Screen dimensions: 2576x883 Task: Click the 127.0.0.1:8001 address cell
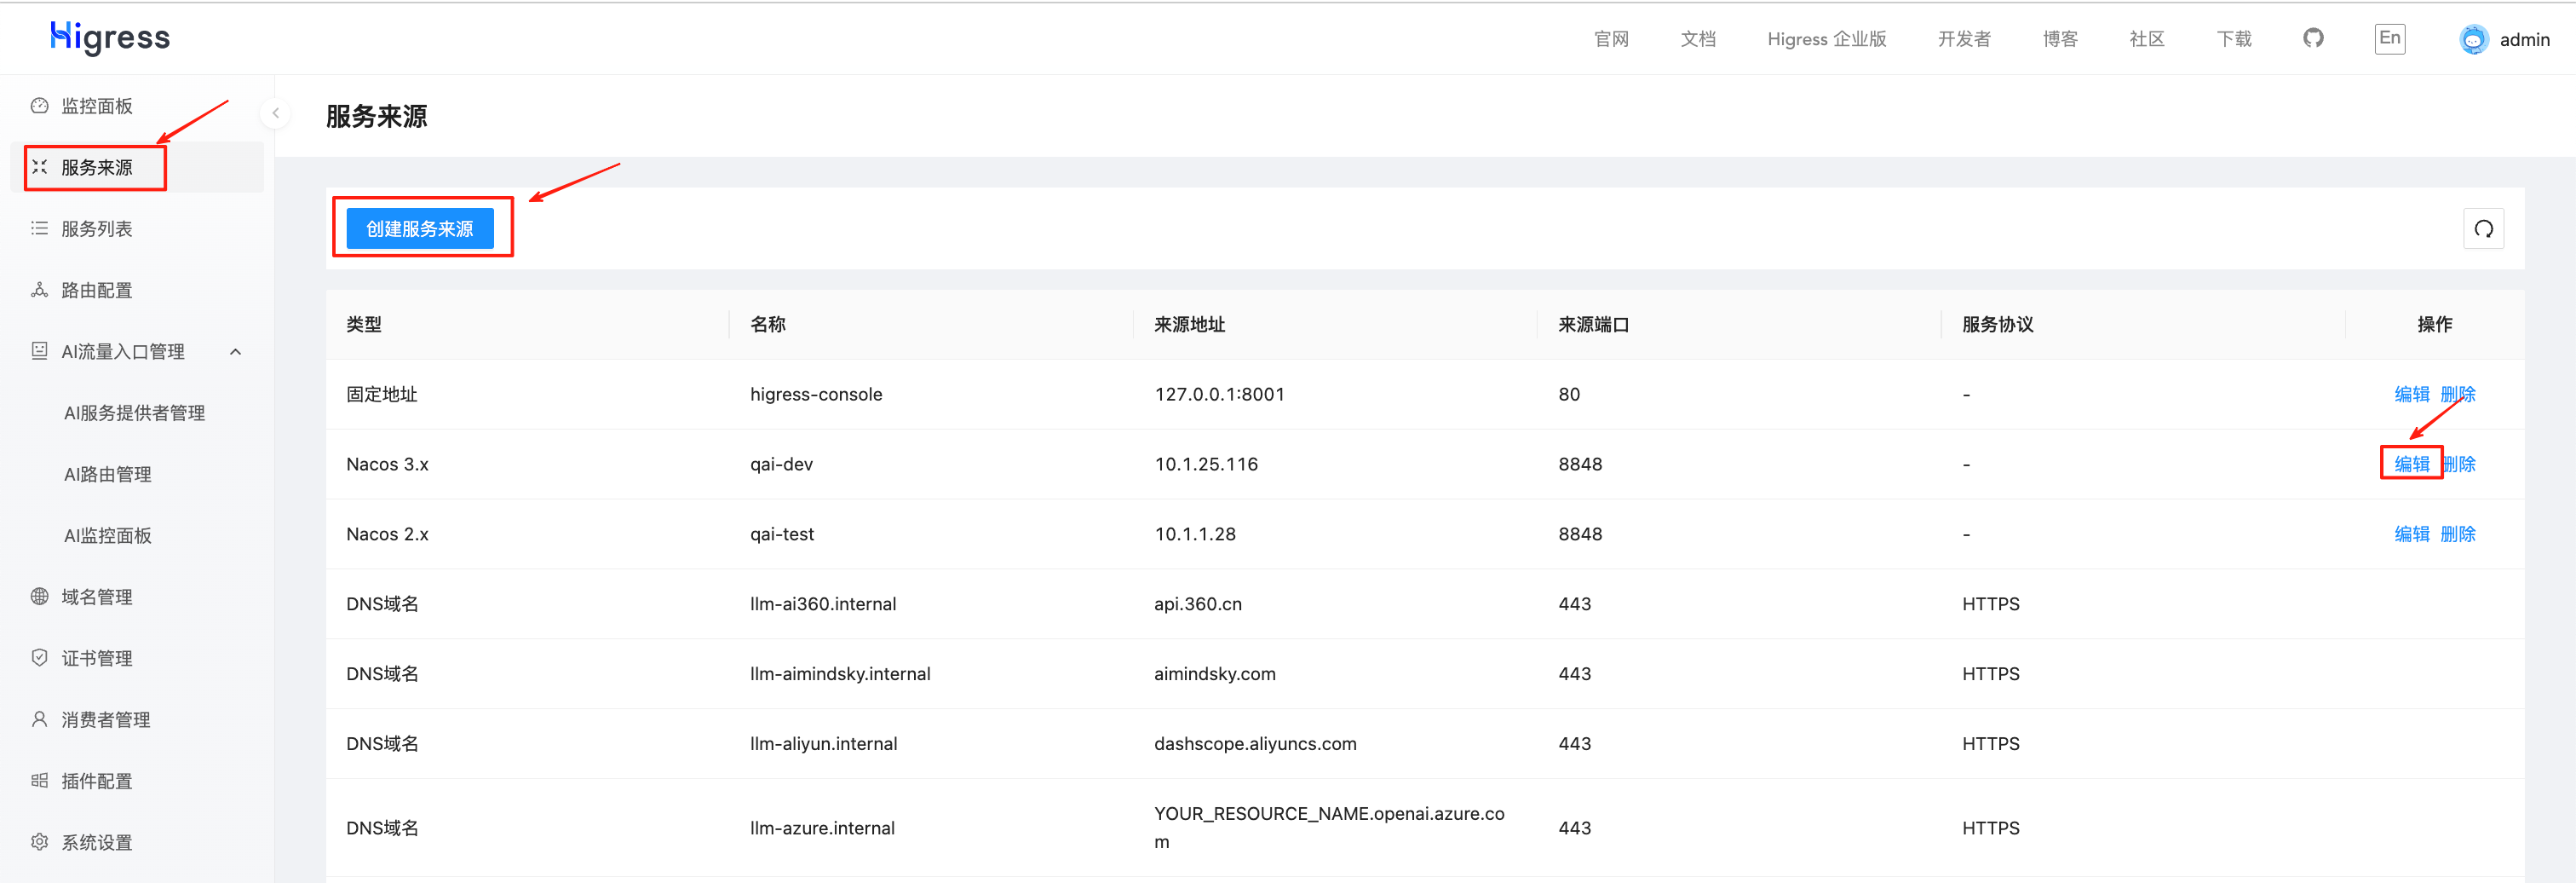pos(1219,394)
